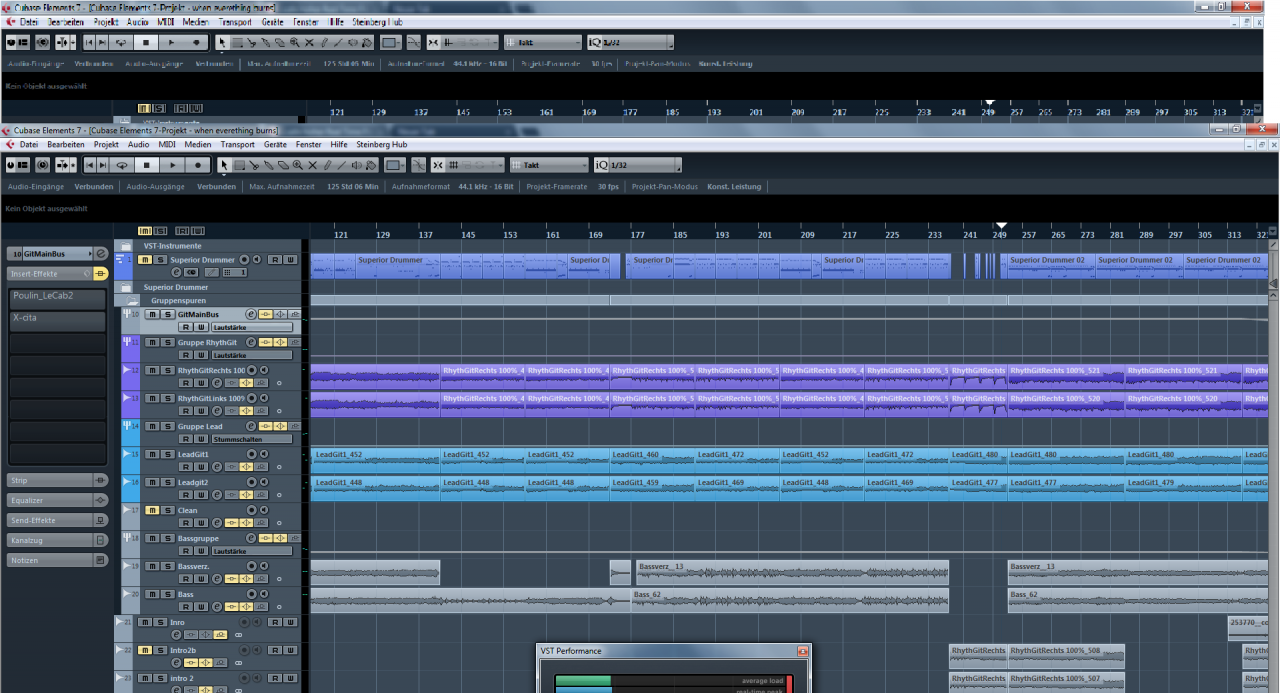The height and width of the screenshot is (693, 1280).
Task: Start playback with the Play button
Action: [x=172, y=165]
